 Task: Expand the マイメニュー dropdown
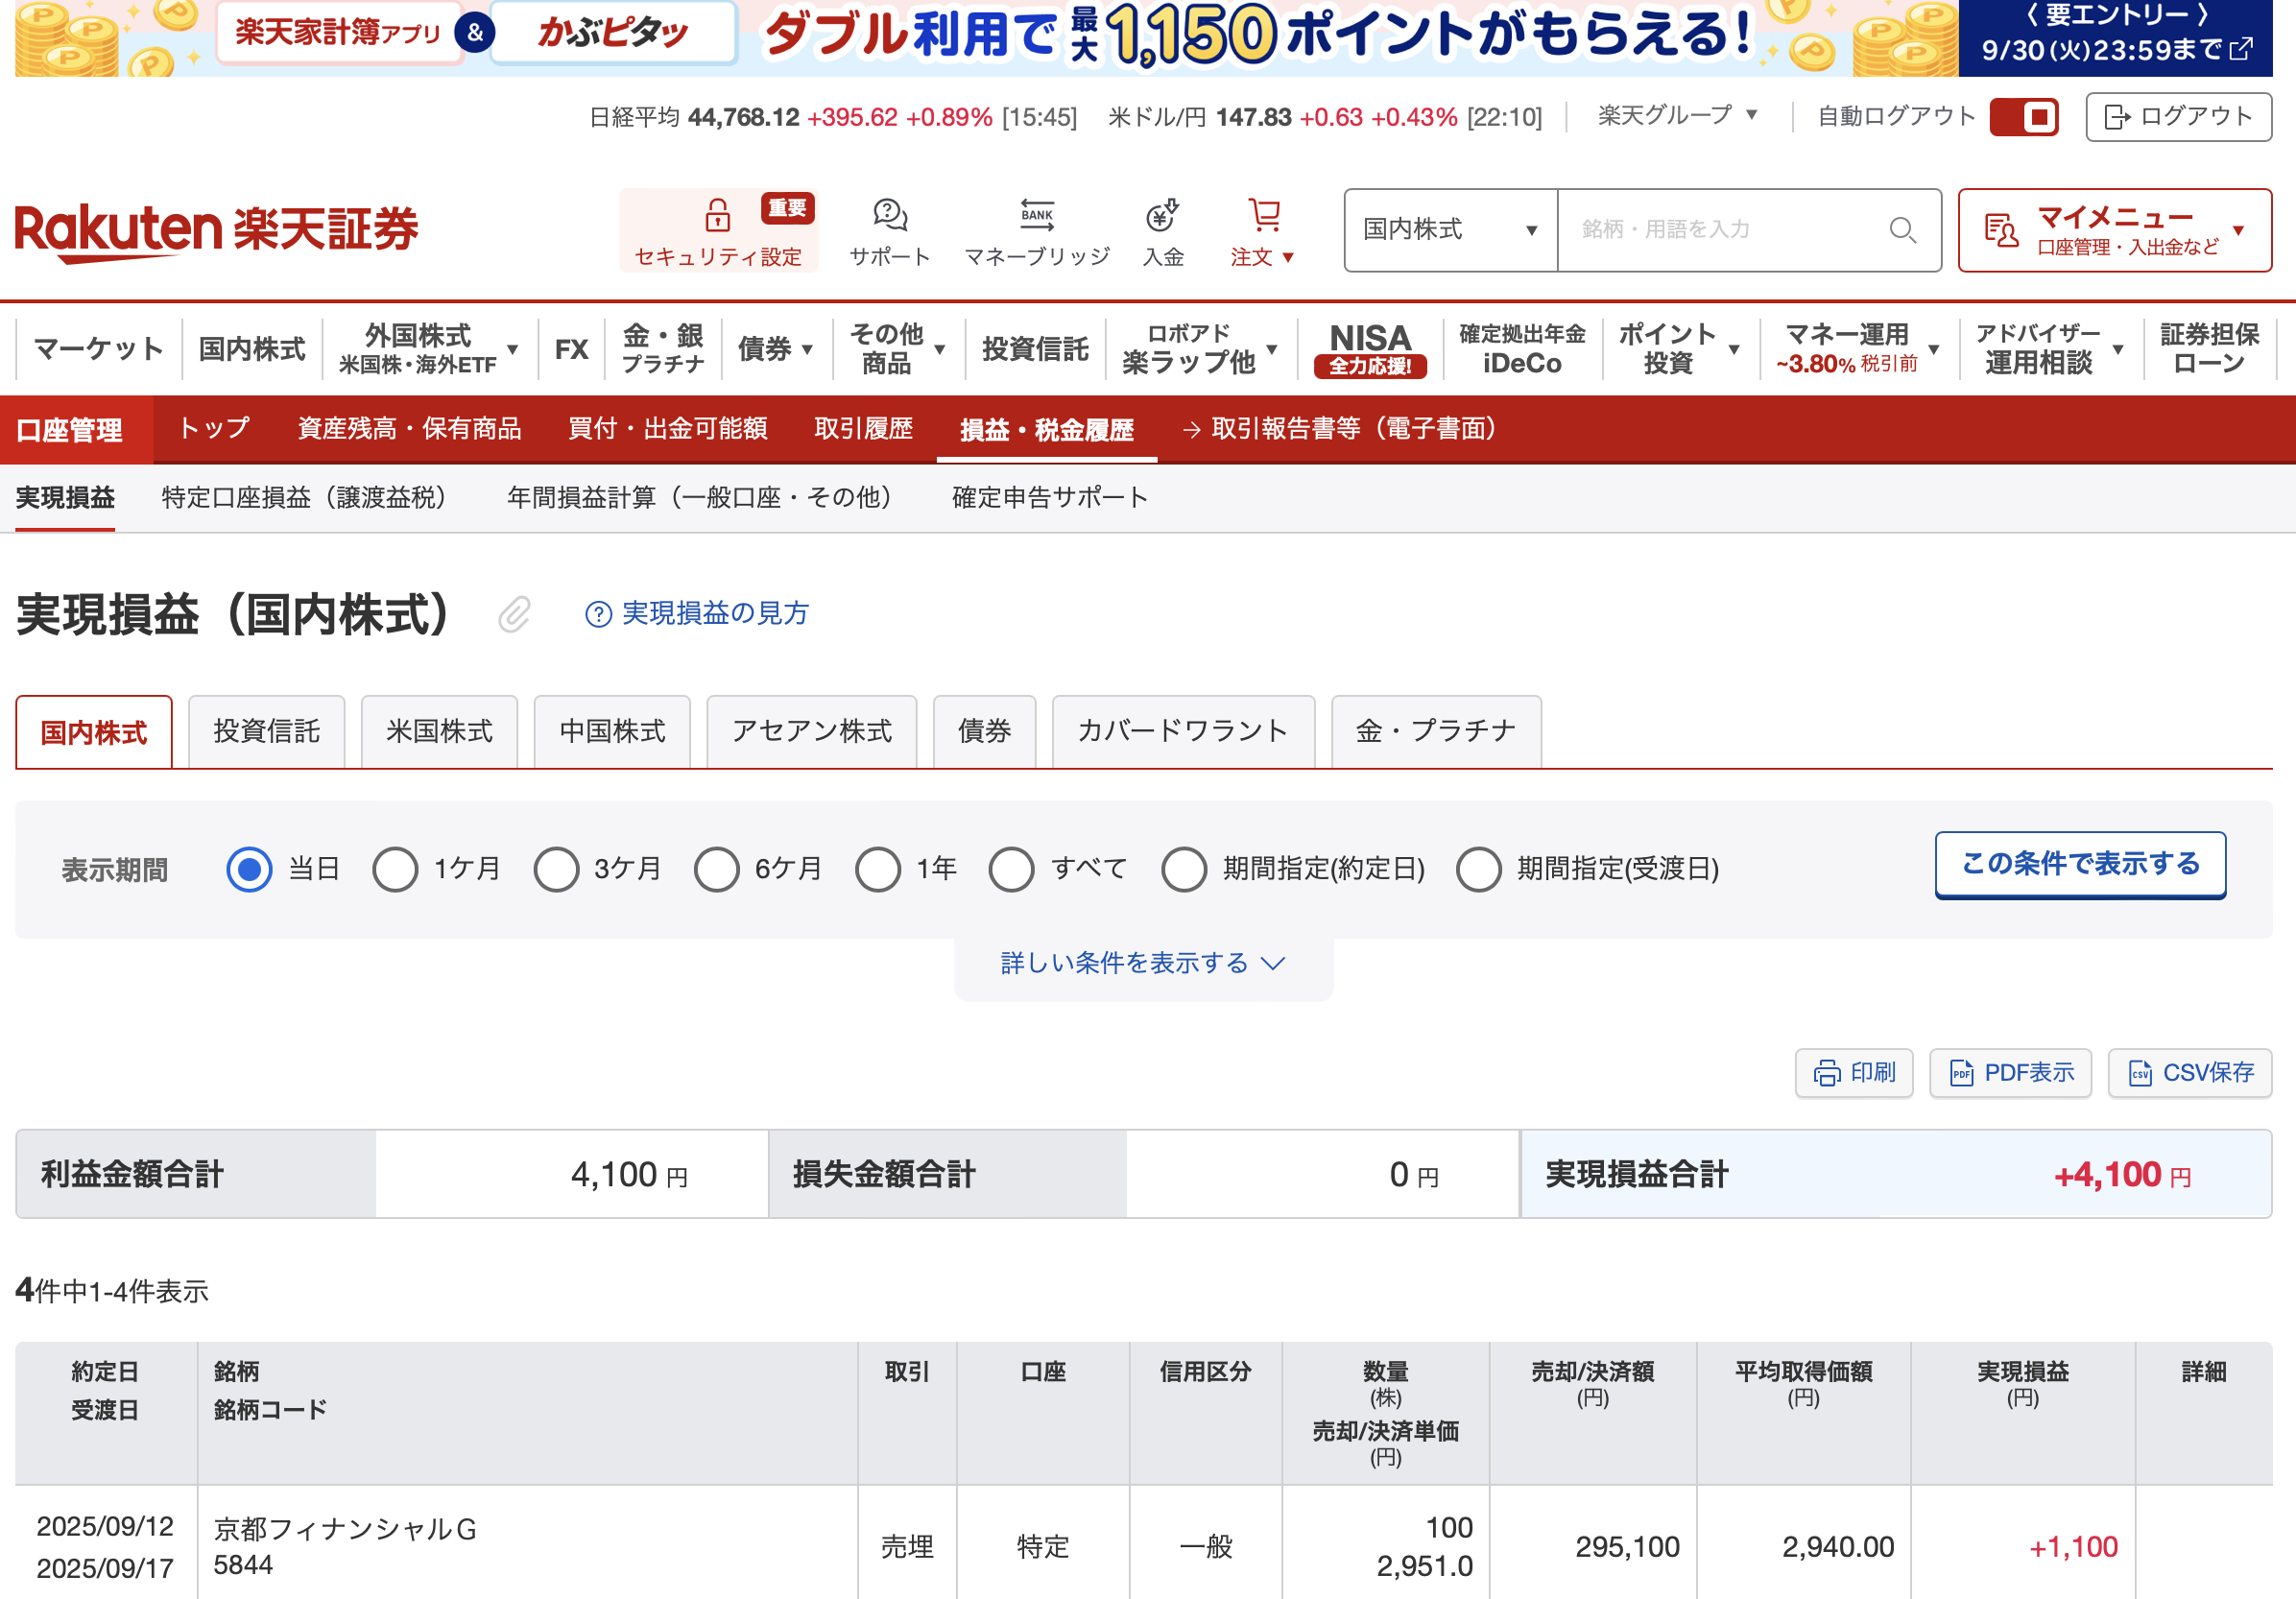2114,230
